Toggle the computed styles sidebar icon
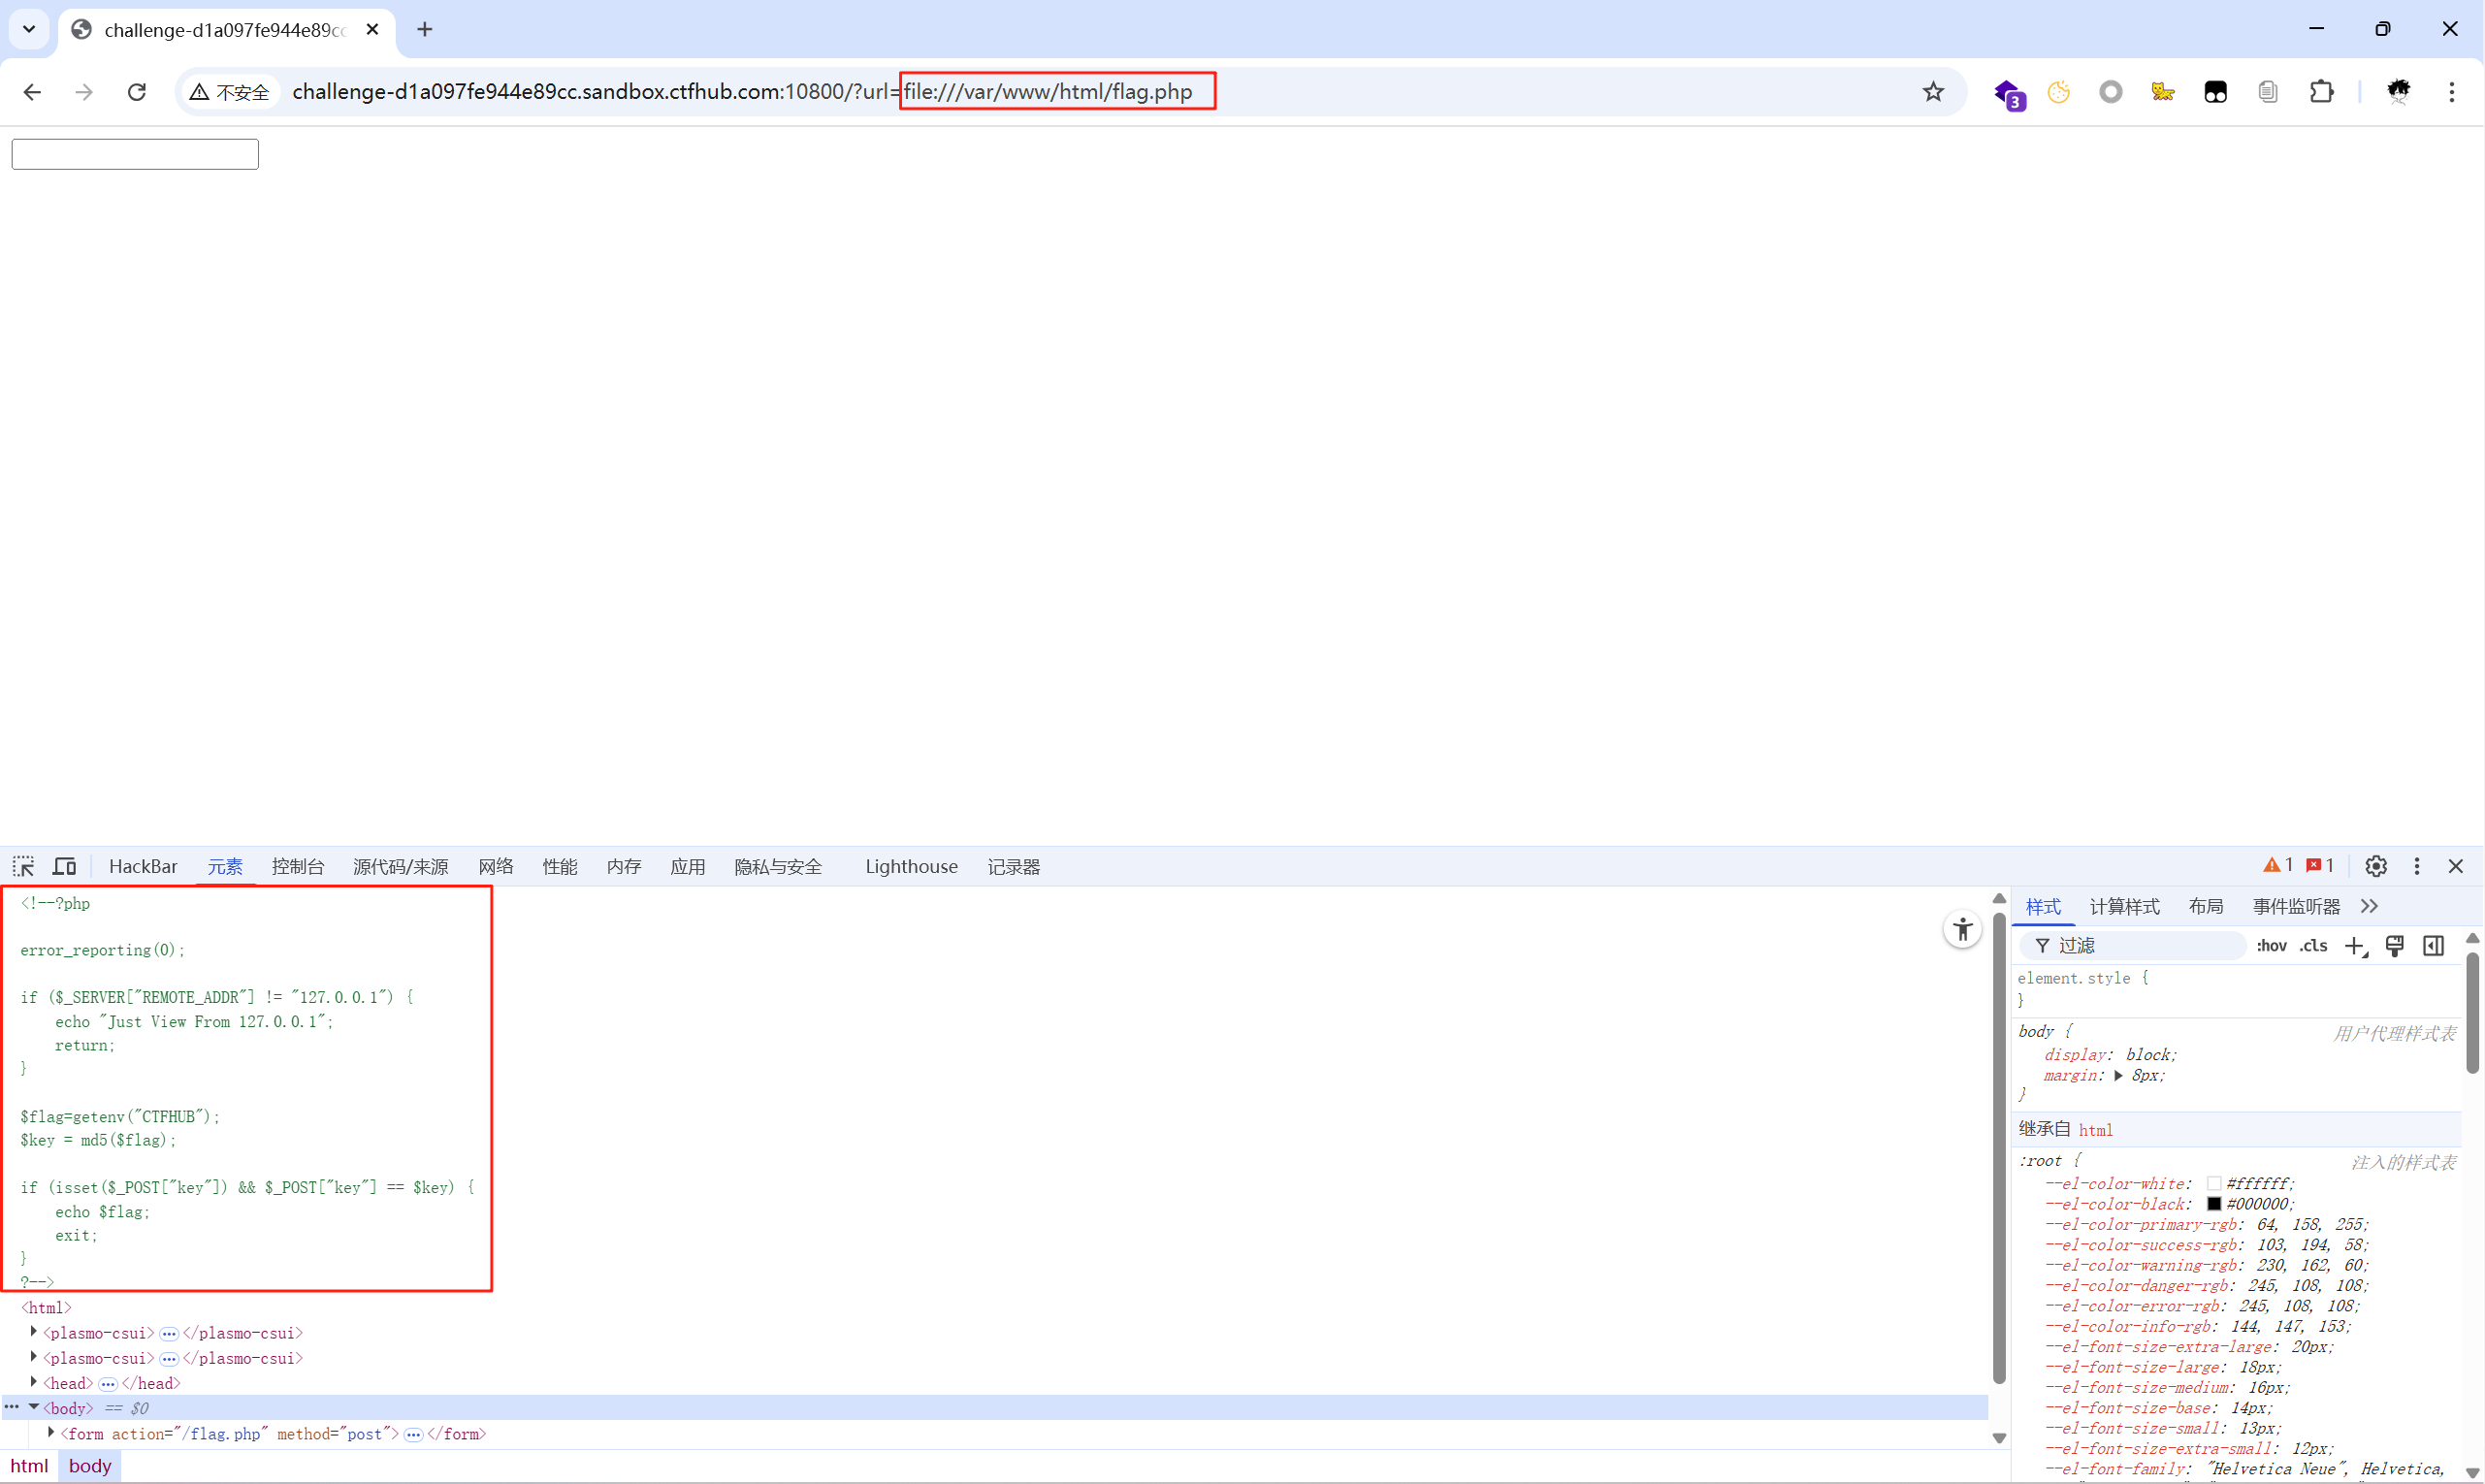 2433,946
